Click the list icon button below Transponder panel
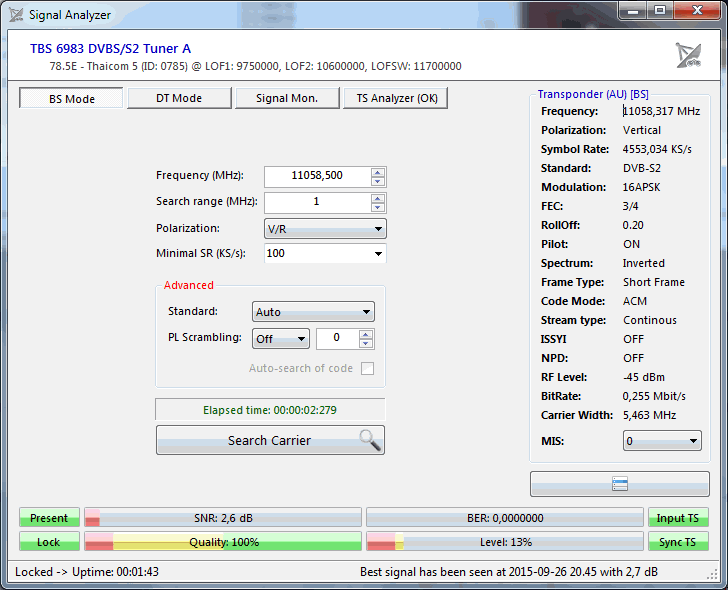This screenshot has width=728, height=590. click(x=620, y=484)
